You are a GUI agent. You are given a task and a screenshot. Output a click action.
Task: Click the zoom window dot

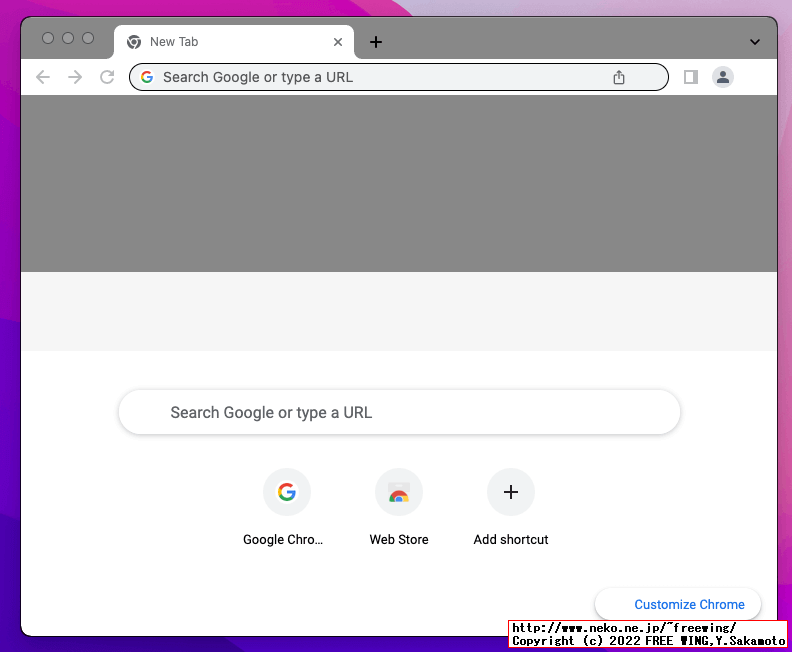coord(88,38)
